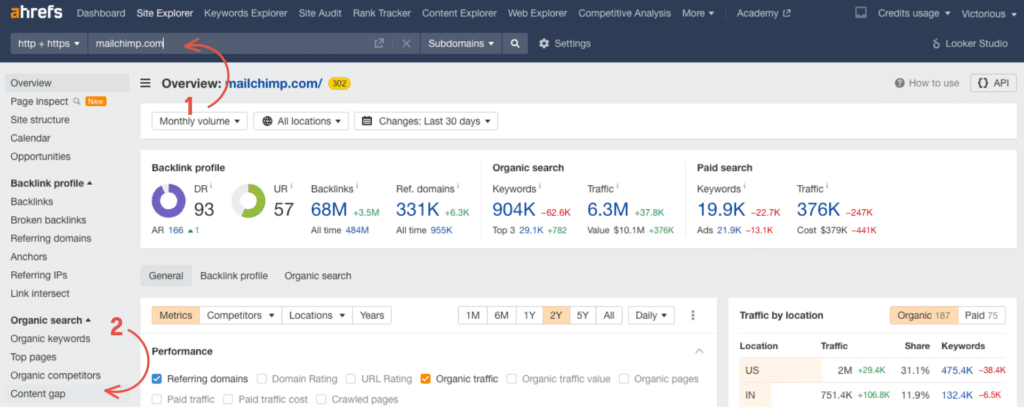Image resolution: width=1024 pixels, height=409 pixels.
Task: Switch to the Backlink profile tab
Action: pos(234,276)
